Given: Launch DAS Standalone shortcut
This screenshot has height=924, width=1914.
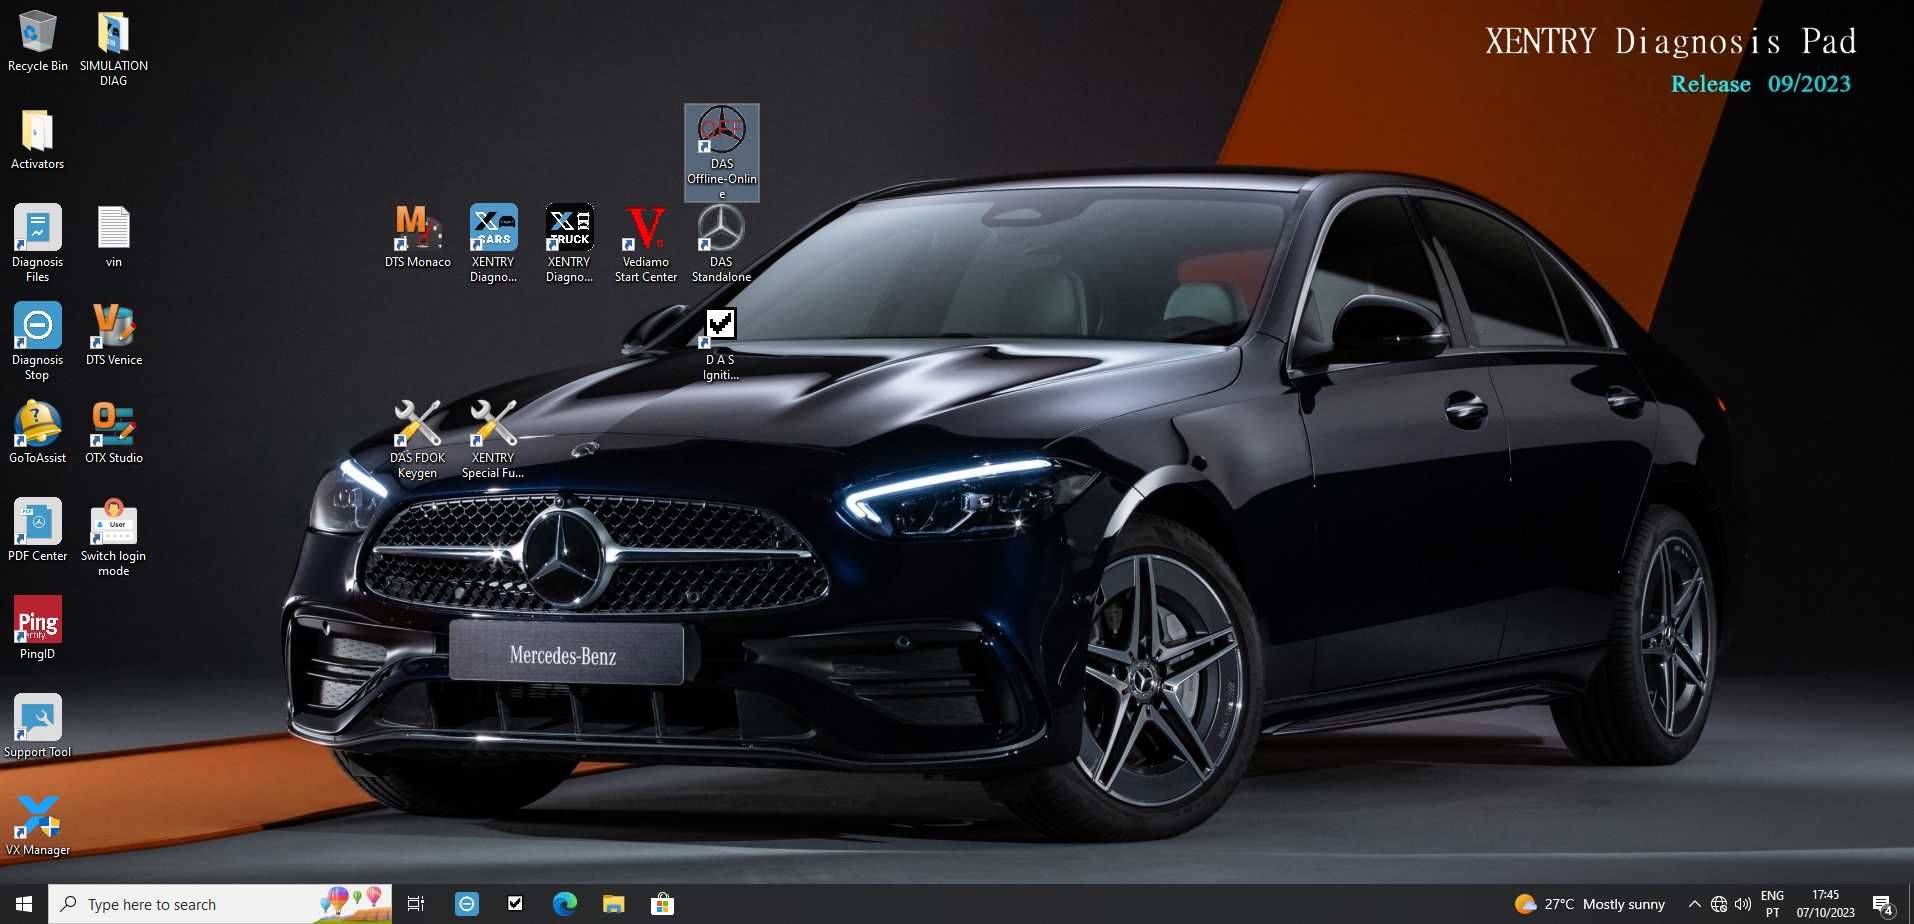Looking at the screenshot, I should pos(722,243).
